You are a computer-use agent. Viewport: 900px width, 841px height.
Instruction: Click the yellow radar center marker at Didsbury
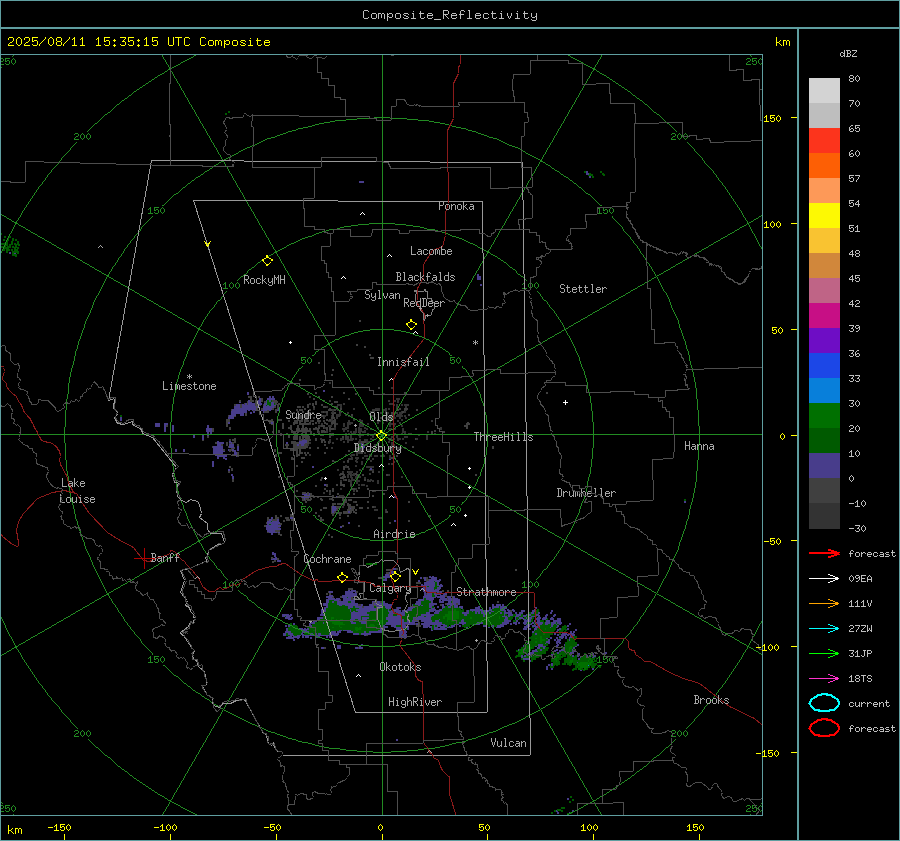(x=381, y=436)
